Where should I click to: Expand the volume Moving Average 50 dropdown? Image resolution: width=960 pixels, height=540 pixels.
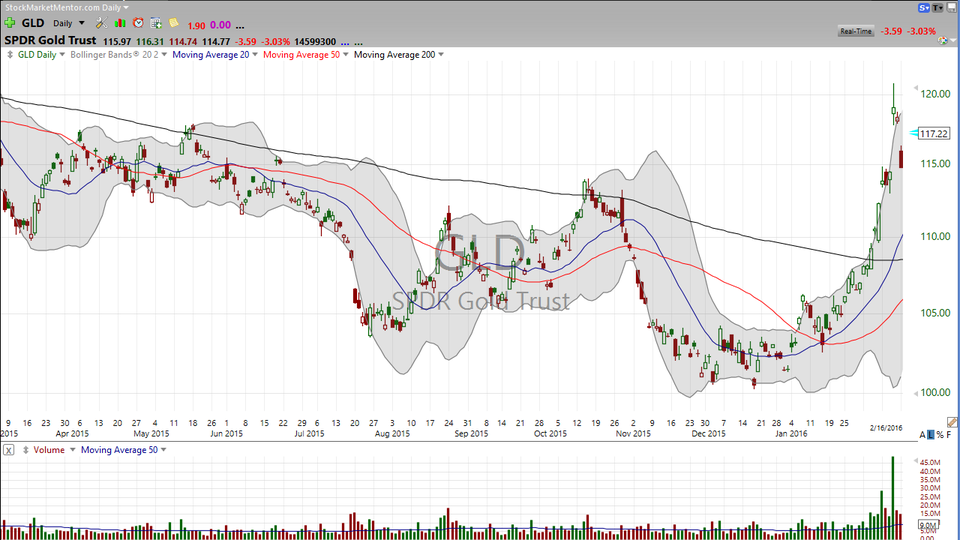[163, 450]
